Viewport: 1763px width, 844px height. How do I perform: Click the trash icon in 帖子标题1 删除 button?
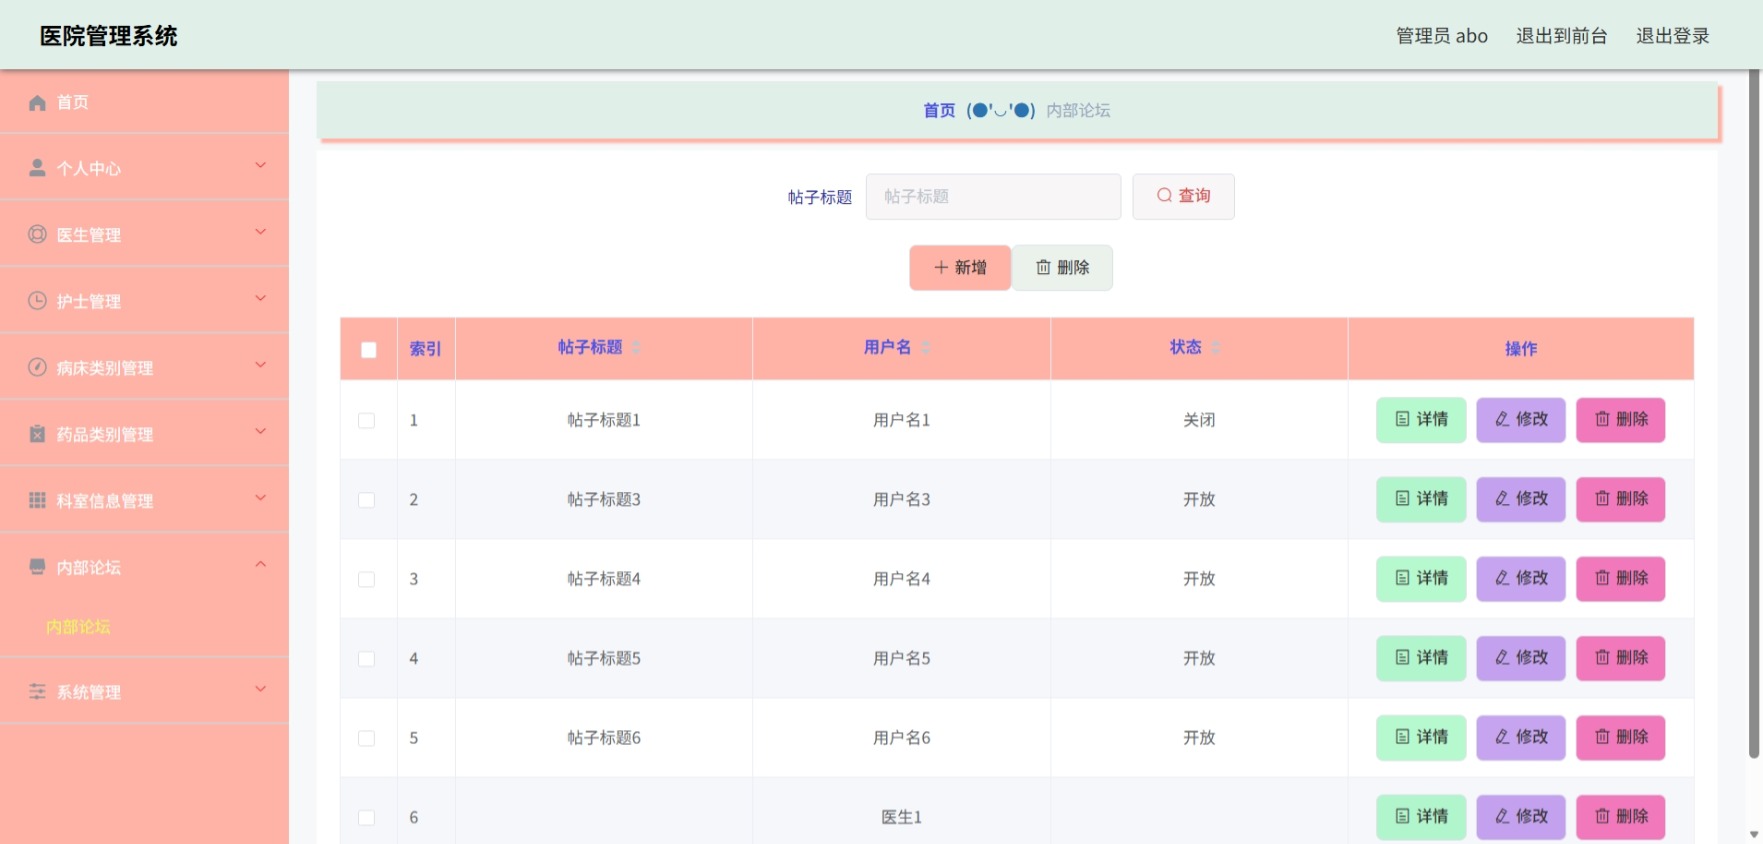1602,419
